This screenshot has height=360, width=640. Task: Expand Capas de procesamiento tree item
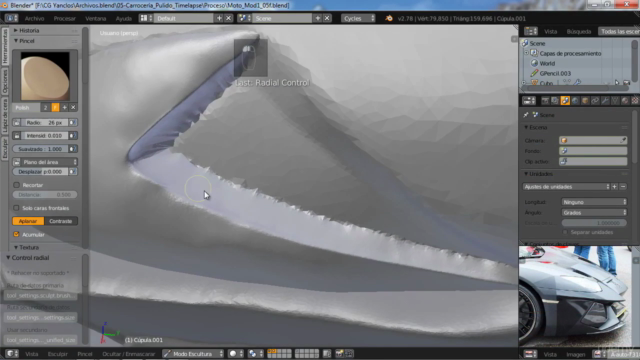coord(527,53)
